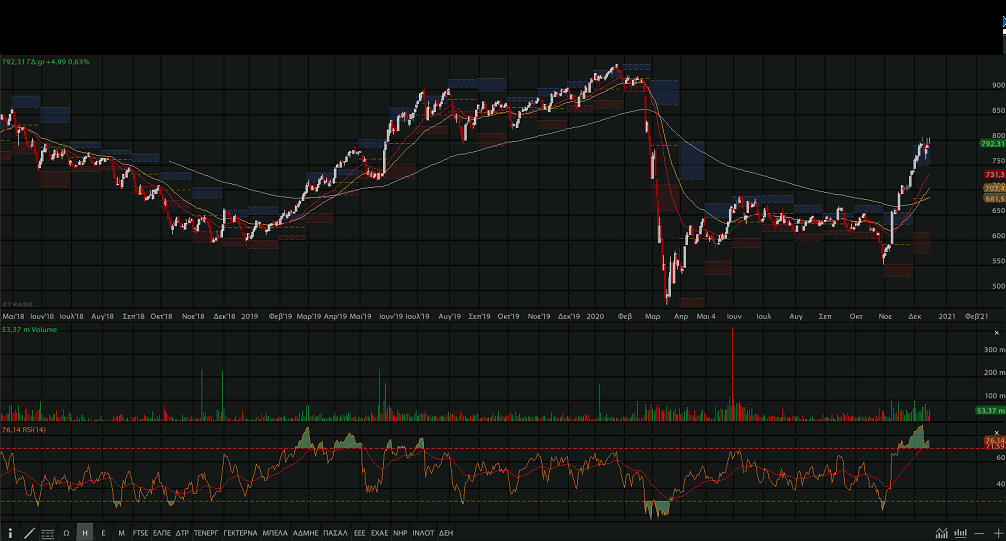Viewport: 1006px width, 541px height.
Task: Close the Volume panel
Action: pos(996,332)
